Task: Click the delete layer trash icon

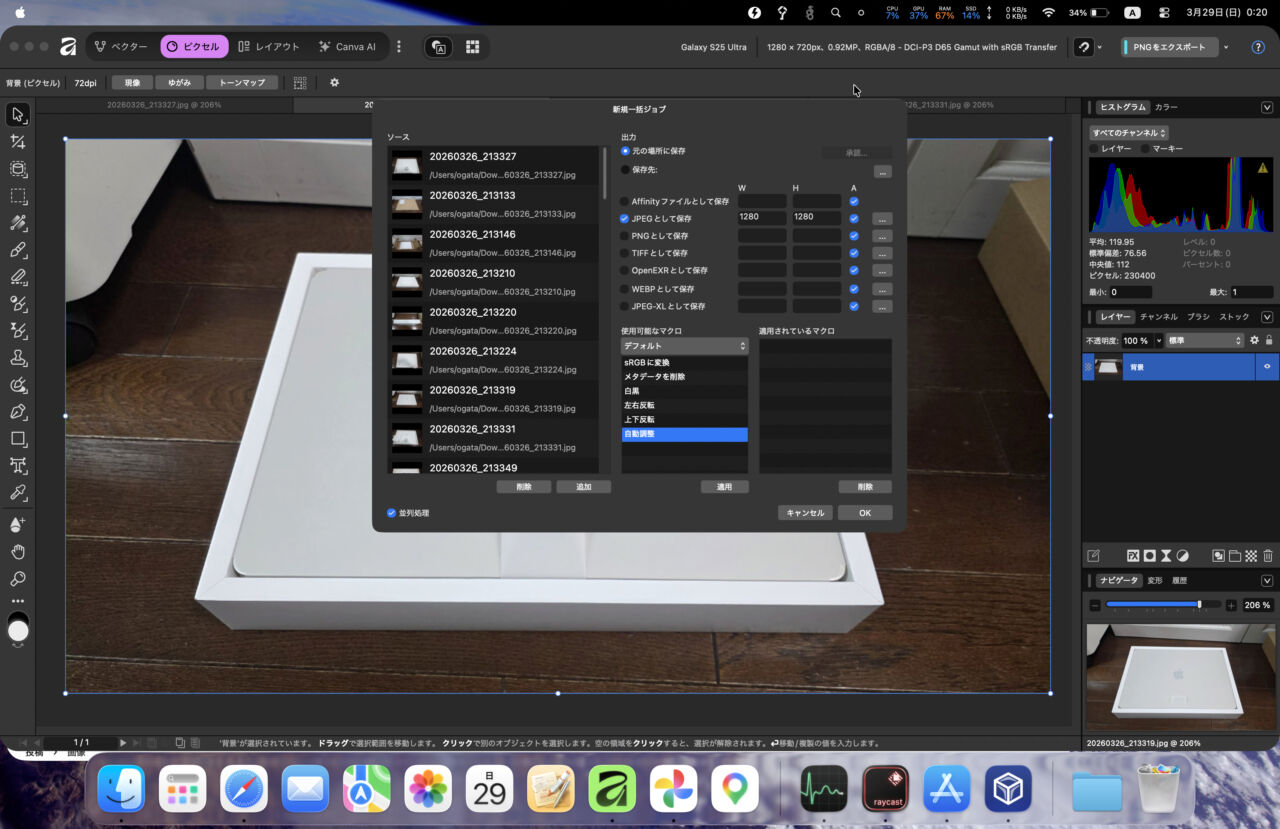Action: point(1268,556)
